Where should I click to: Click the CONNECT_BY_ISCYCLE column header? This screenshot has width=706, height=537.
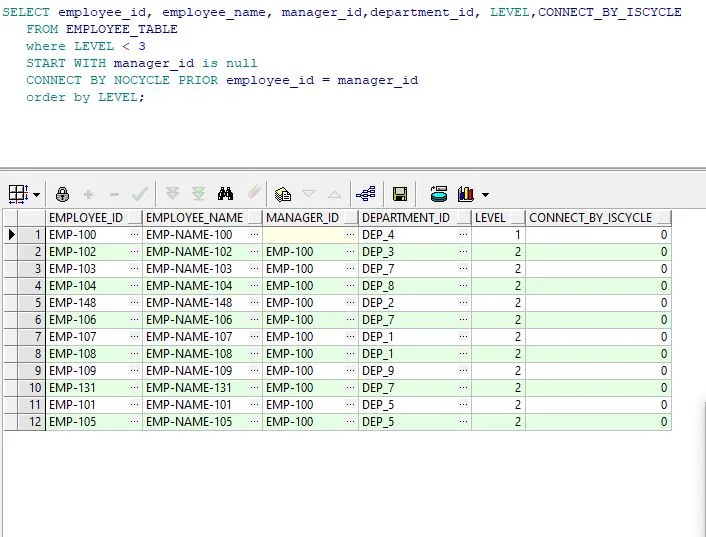click(590, 217)
